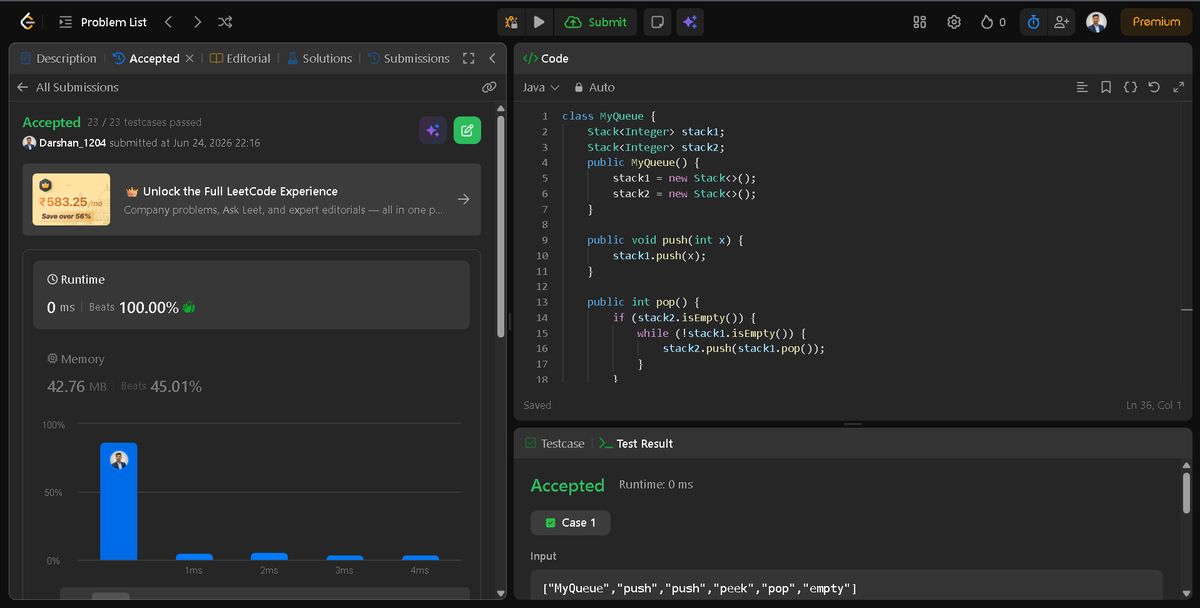Screen dimensions: 1200x608
Task: Run the code with play button
Action: coord(539,22)
